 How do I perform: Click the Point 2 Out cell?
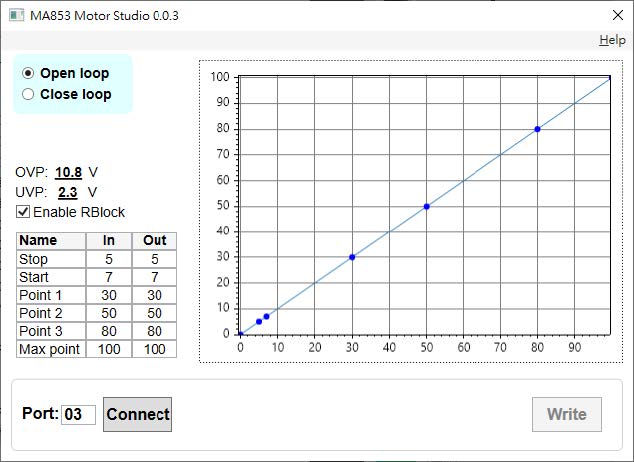pyautogui.click(x=154, y=313)
